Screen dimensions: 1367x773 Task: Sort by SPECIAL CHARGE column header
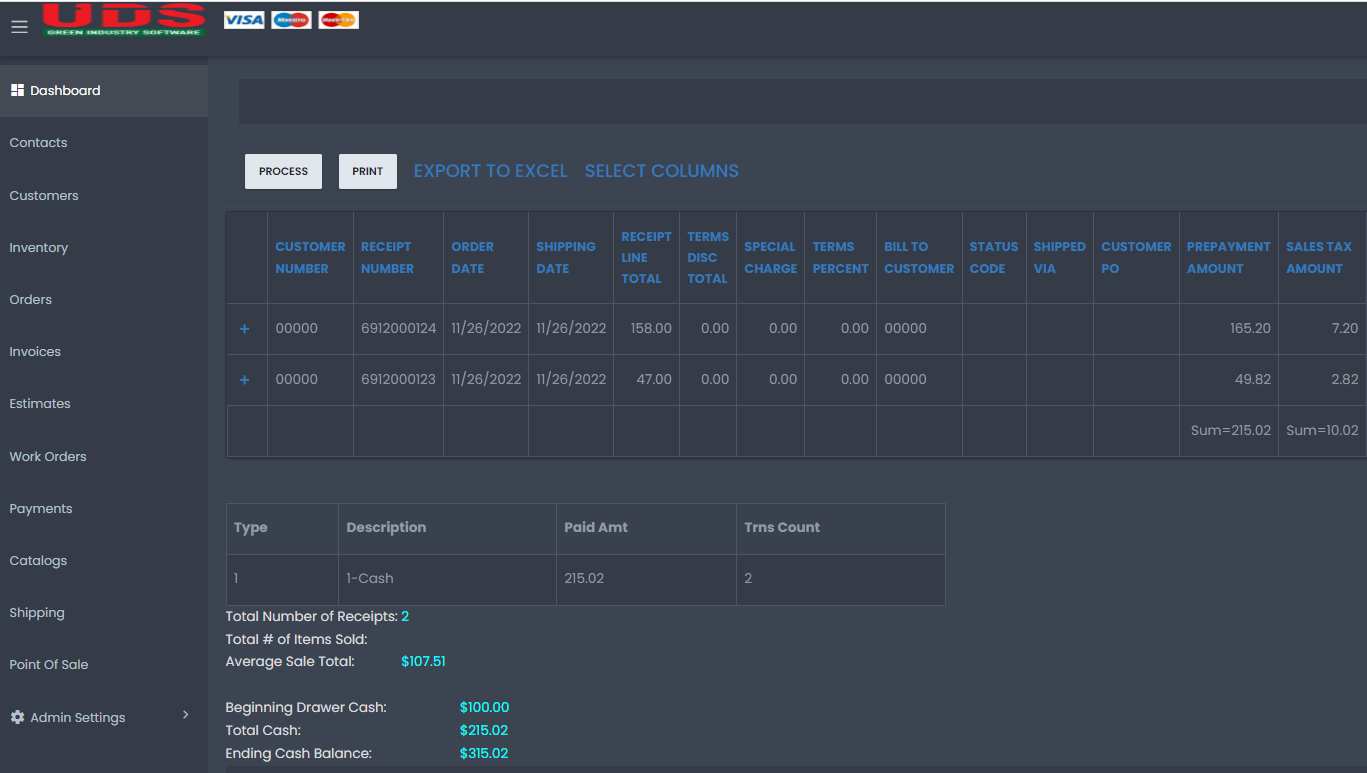click(770, 257)
